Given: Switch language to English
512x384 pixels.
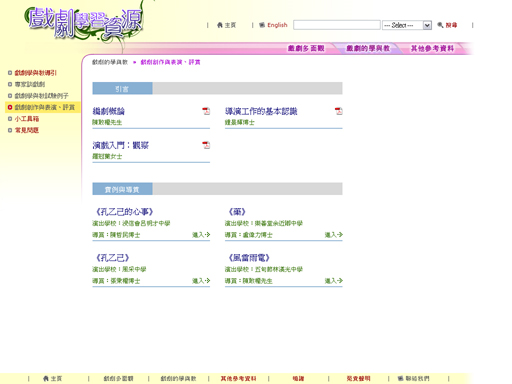Looking at the screenshot, I should pyautogui.click(x=277, y=25).
